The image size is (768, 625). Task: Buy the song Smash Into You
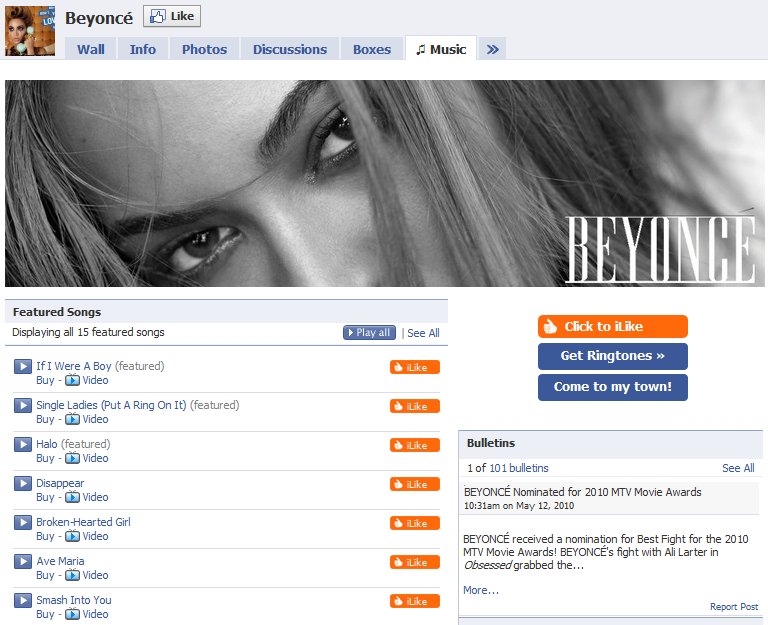(45, 614)
